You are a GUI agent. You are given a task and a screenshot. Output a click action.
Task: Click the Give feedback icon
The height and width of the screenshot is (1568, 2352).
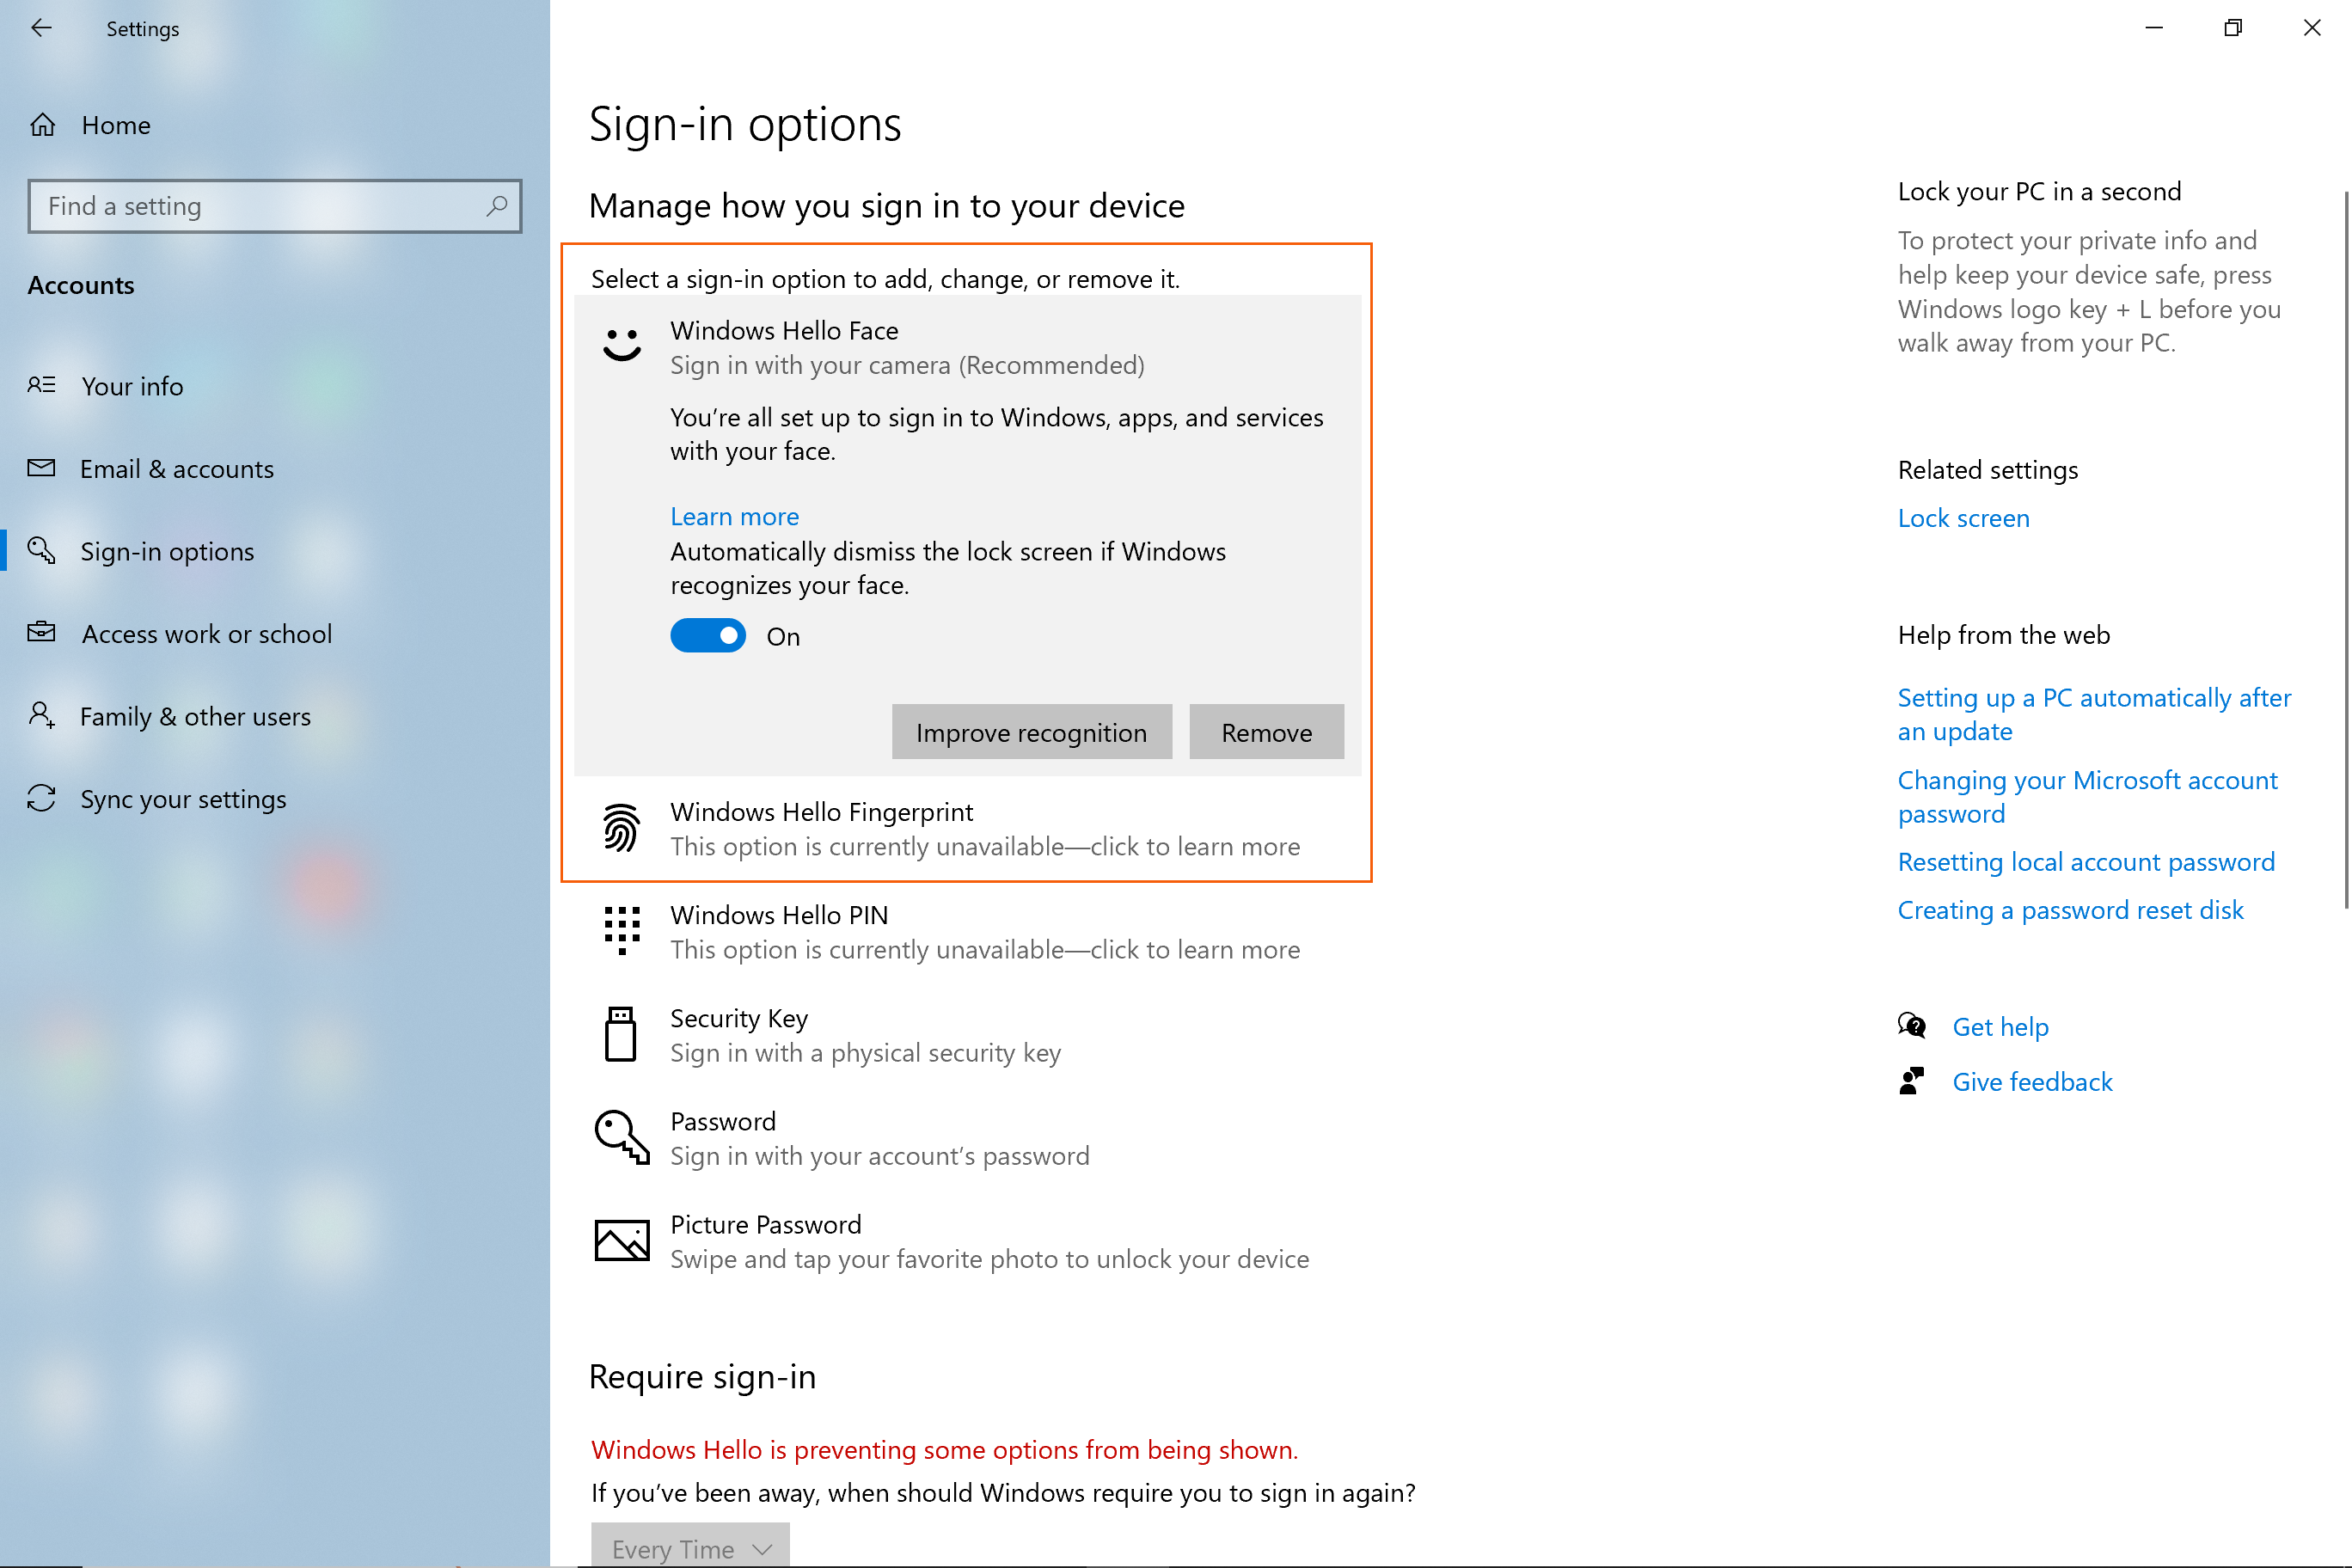coord(1912,1081)
